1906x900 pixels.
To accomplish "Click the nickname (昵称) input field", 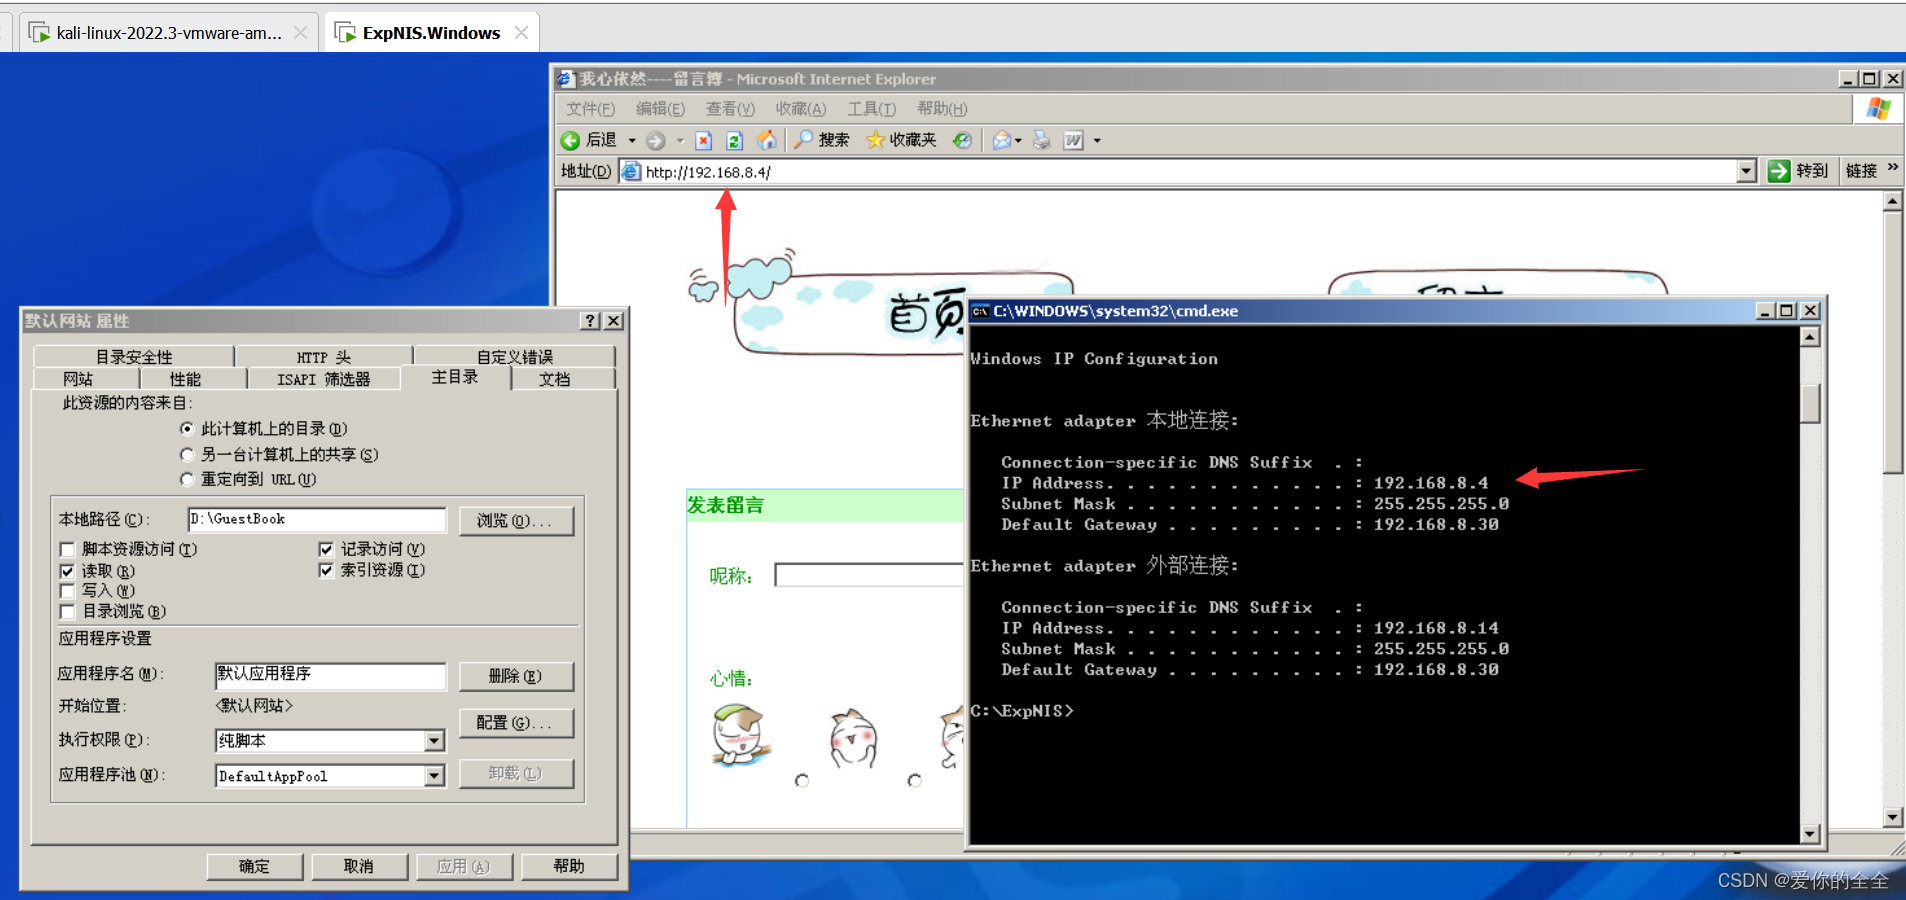I will (869, 575).
